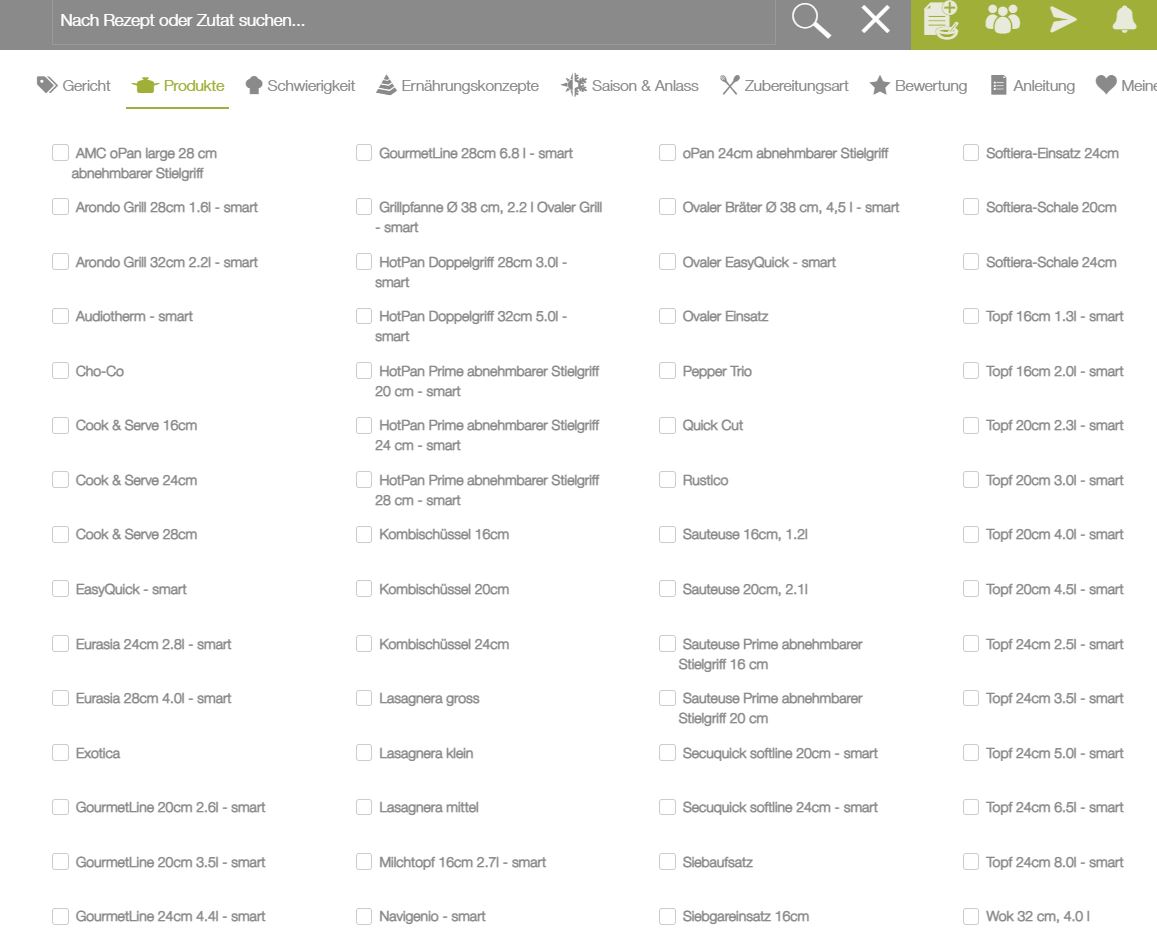Click the 'Topf 24cm 5.0l - smart' label
1157x929 pixels.
[x=1055, y=753]
